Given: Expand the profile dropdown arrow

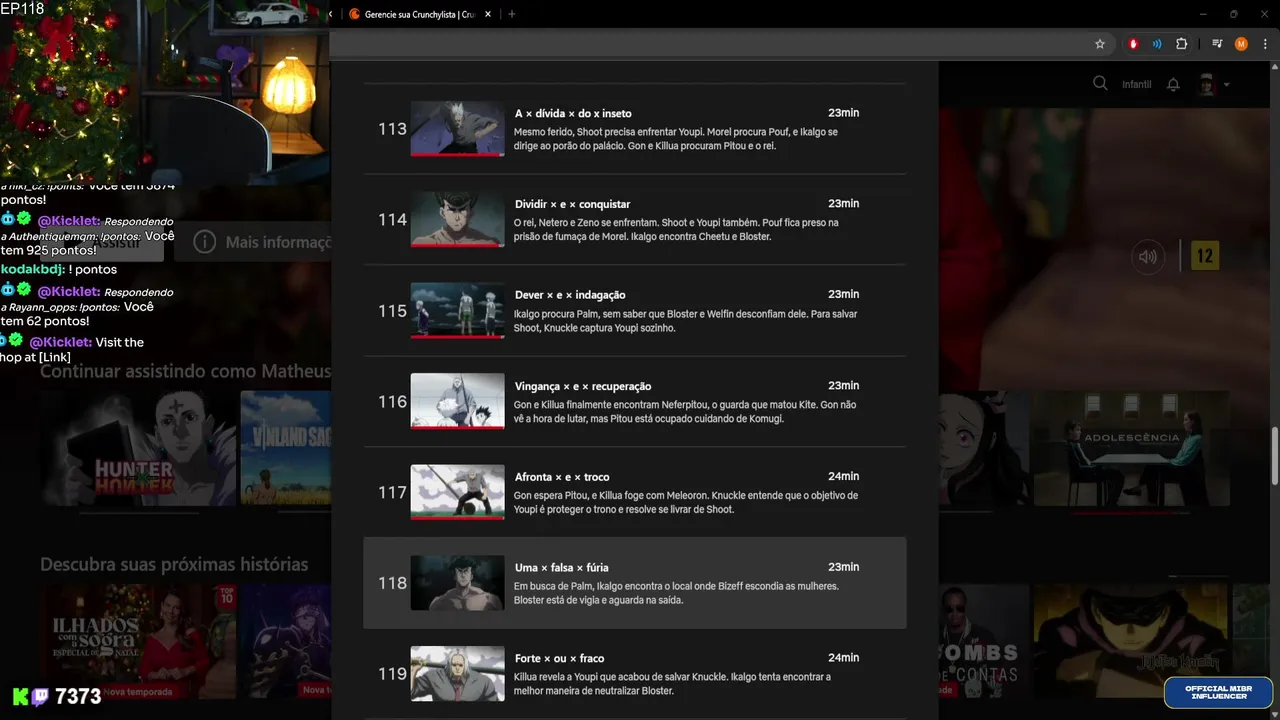Looking at the screenshot, I should [x=1226, y=85].
